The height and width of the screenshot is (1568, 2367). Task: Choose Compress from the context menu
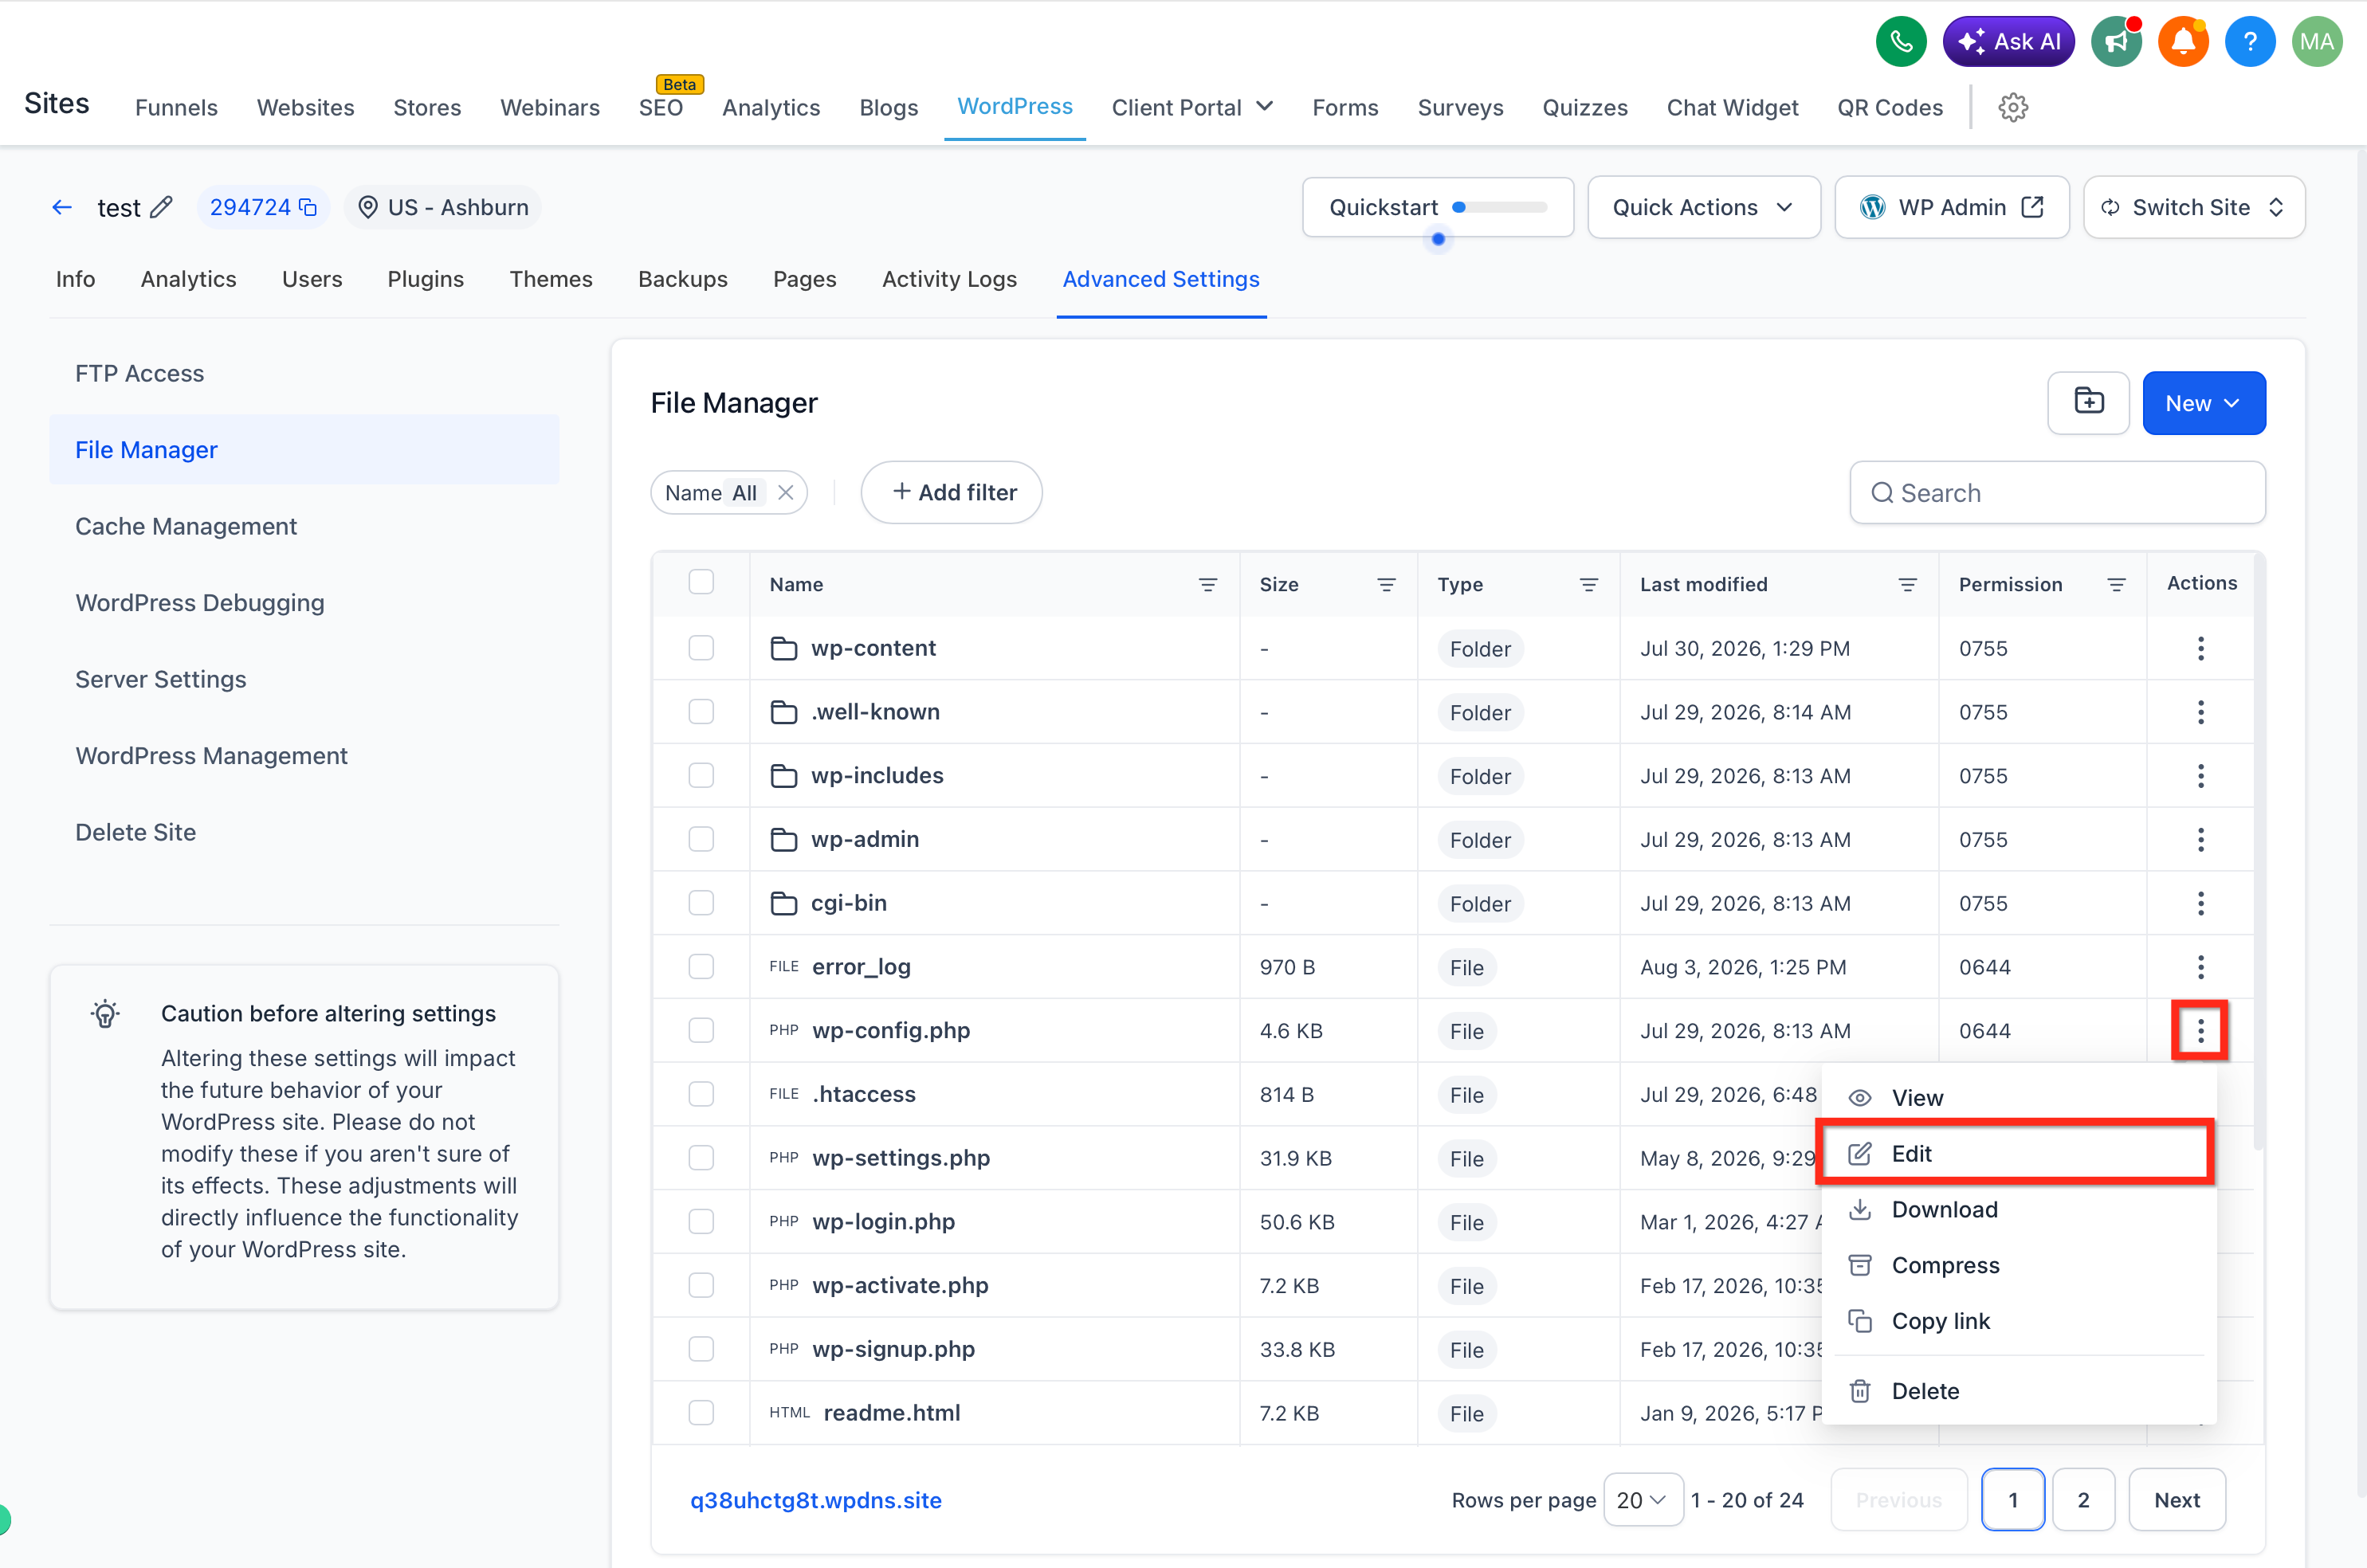point(2018,1265)
